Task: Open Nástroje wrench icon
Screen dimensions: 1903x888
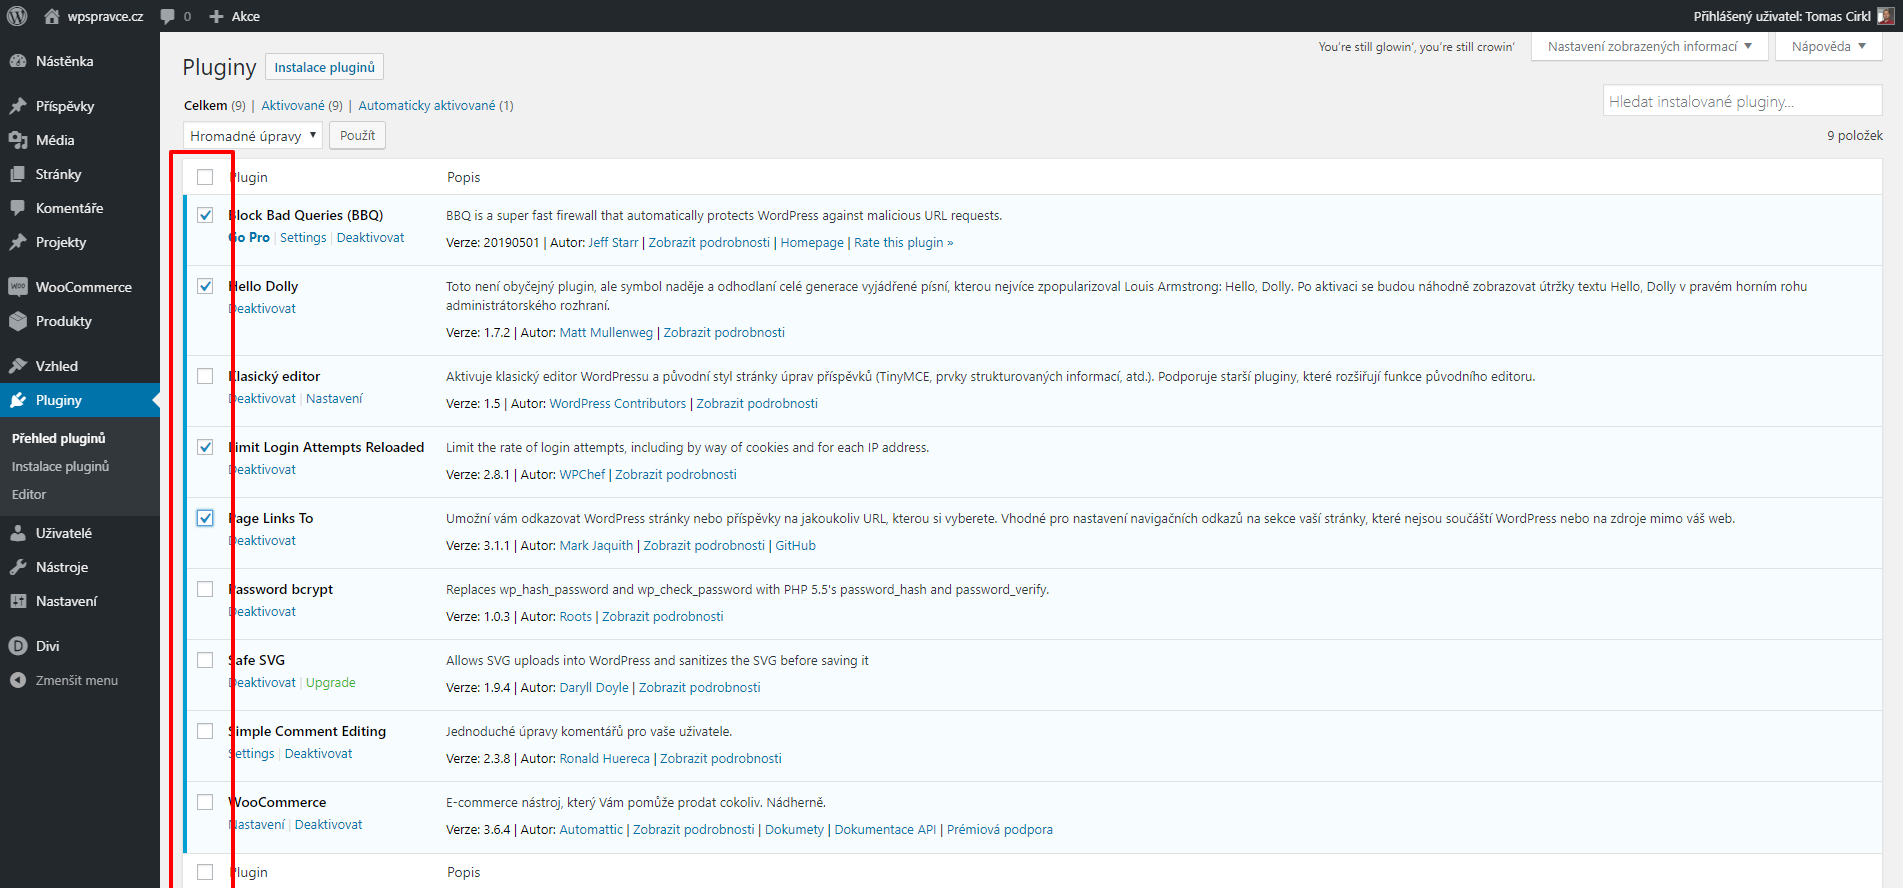Action: [18, 567]
